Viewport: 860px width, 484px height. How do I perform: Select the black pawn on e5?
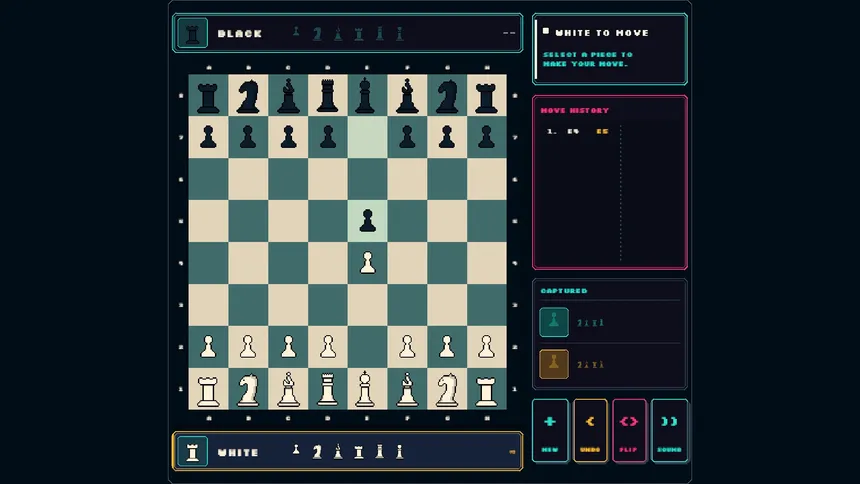tap(367, 221)
